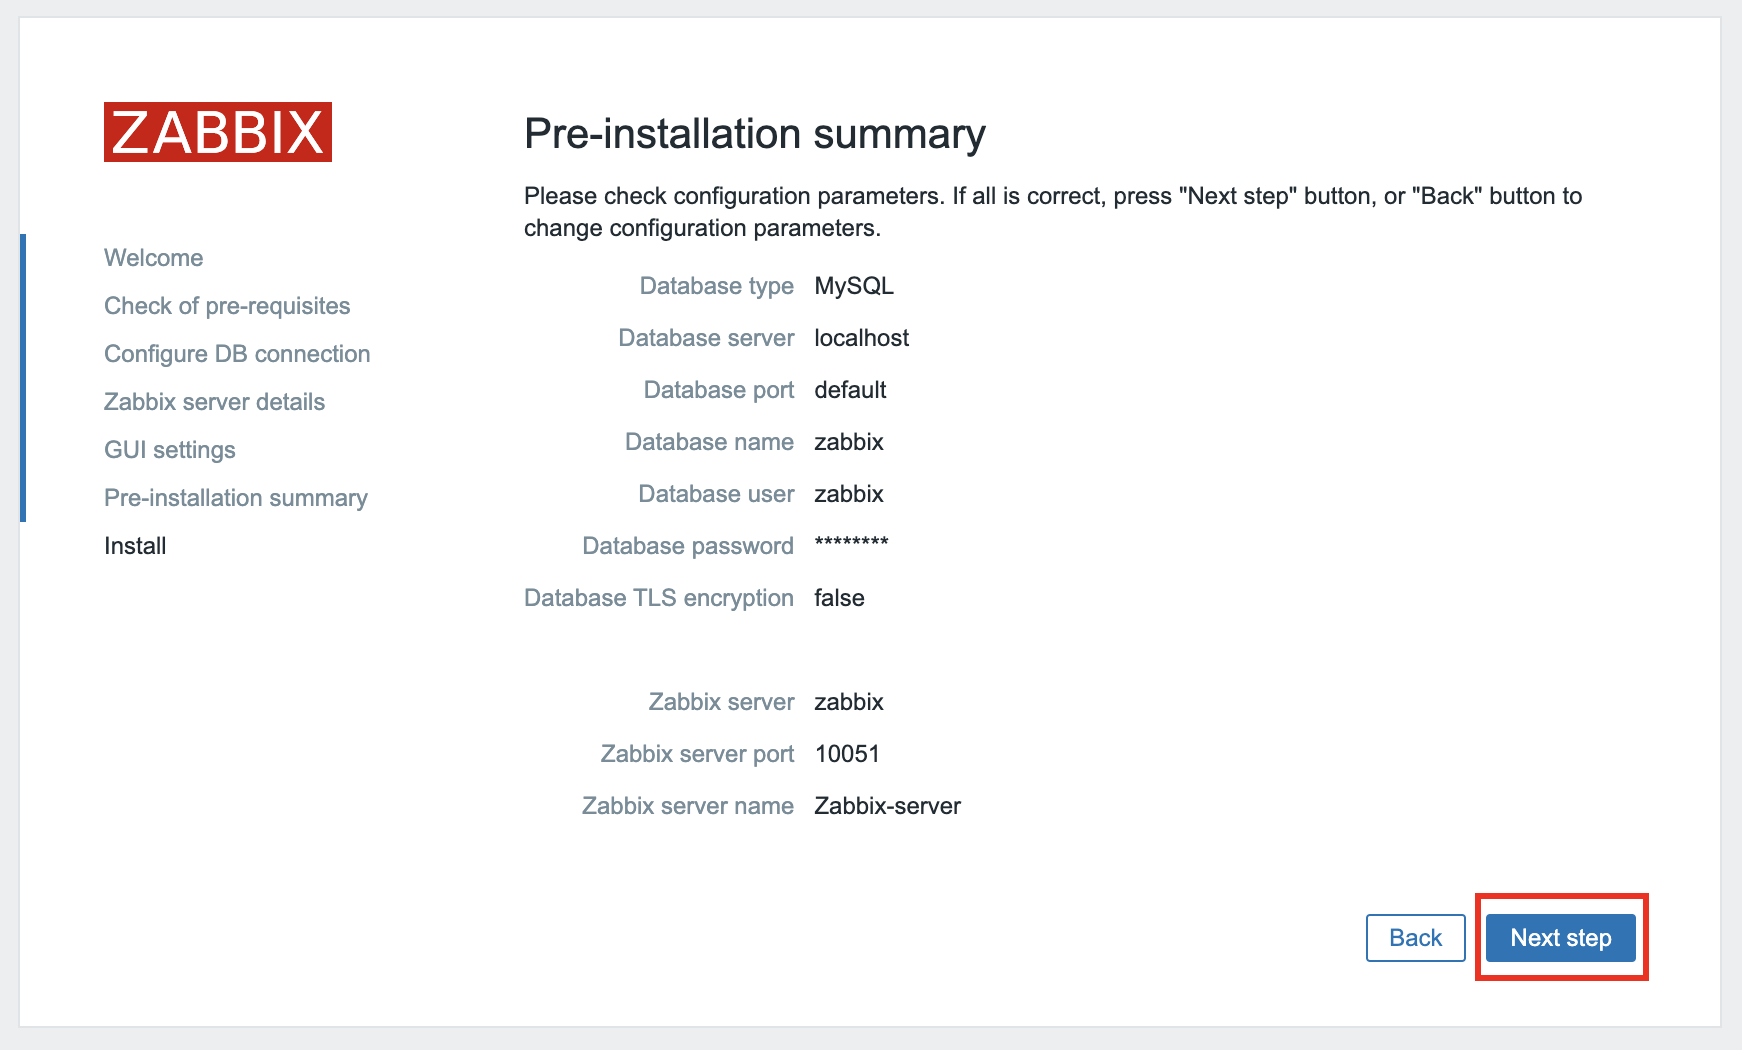Click the Database name label
Viewport: 1742px width, 1050px height.
click(x=709, y=442)
